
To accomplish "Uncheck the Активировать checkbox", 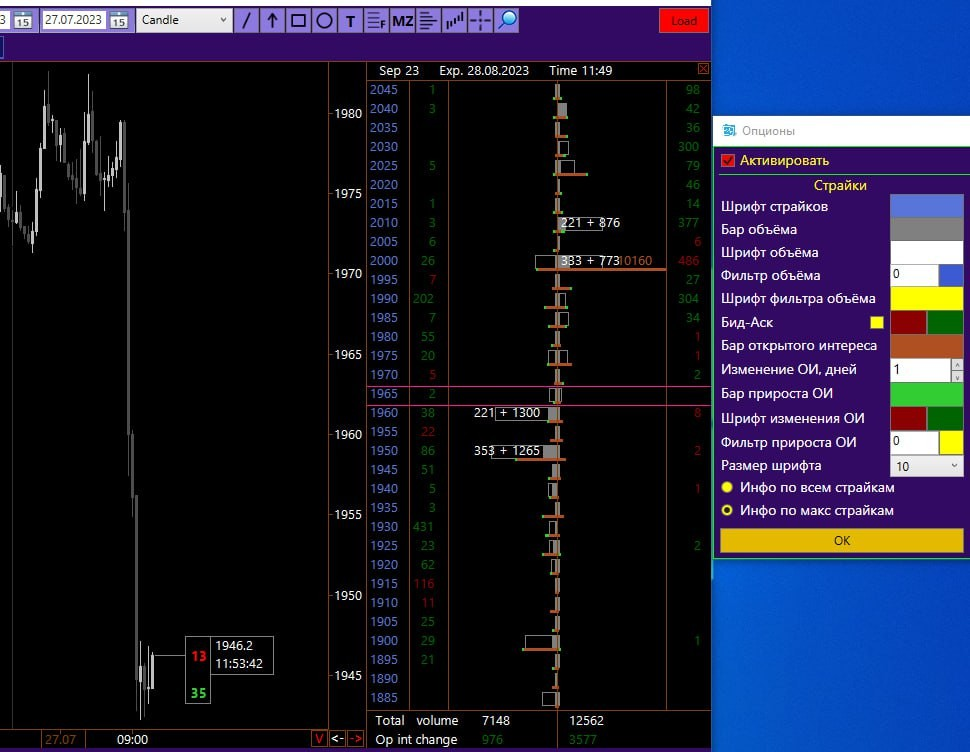I will point(728,160).
